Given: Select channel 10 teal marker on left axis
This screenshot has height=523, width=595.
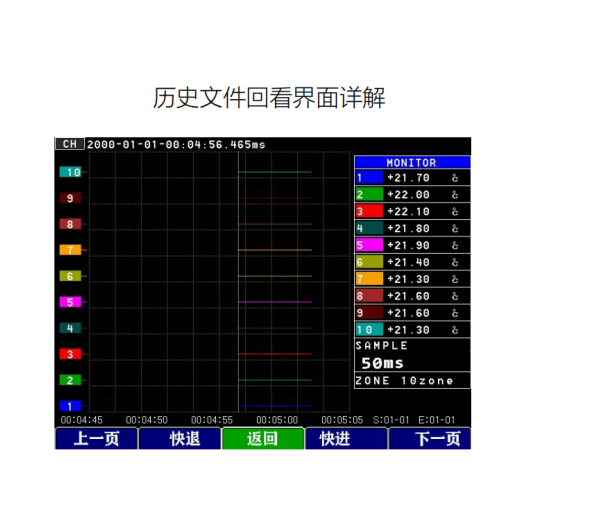Looking at the screenshot, I should click(71, 172).
